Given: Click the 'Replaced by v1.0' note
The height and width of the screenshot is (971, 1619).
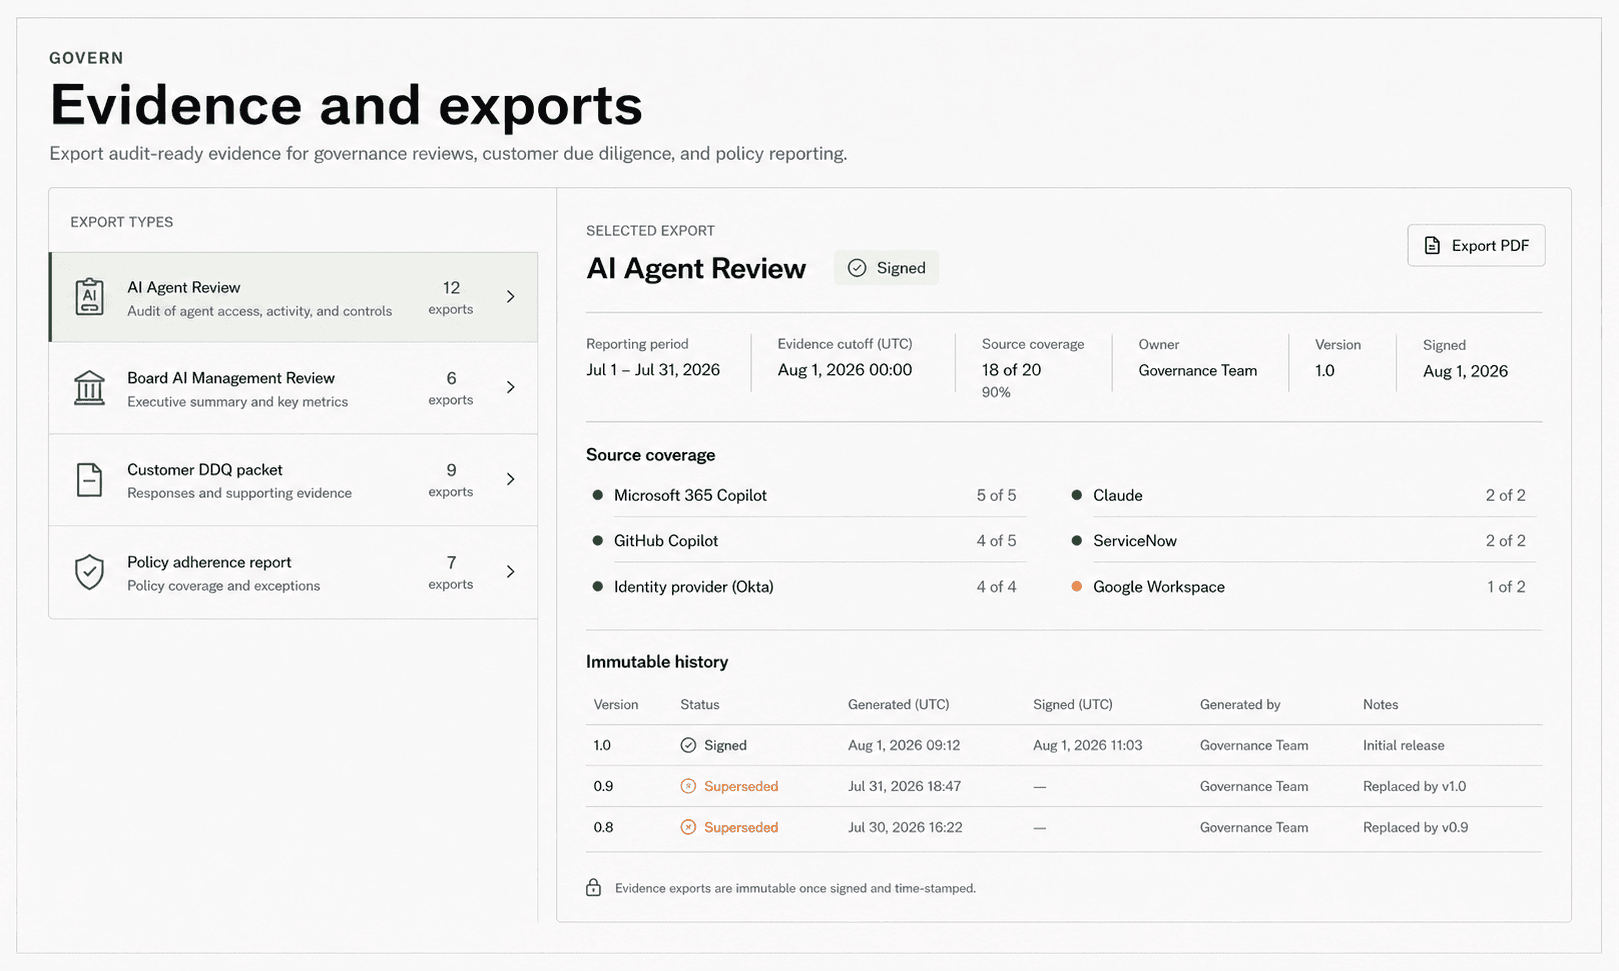Looking at the screenshot, I should [x=1415, y=786].
